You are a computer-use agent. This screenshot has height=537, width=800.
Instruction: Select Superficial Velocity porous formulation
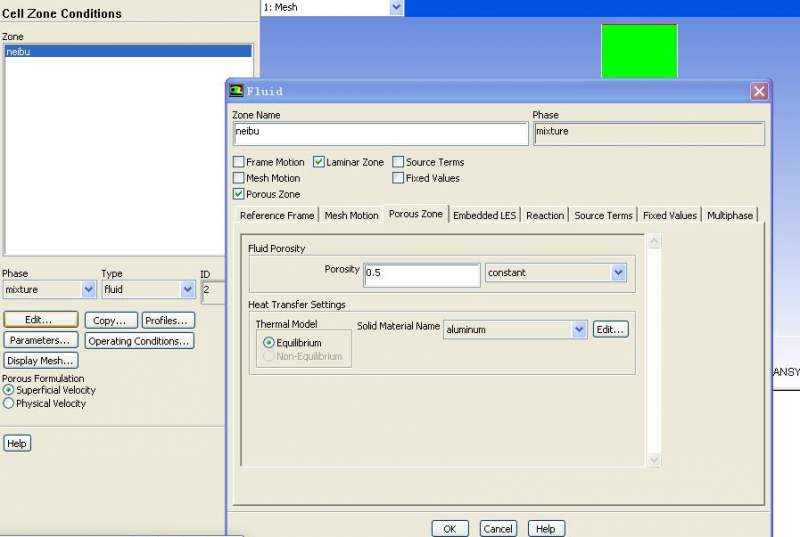(x=8, y=390)
